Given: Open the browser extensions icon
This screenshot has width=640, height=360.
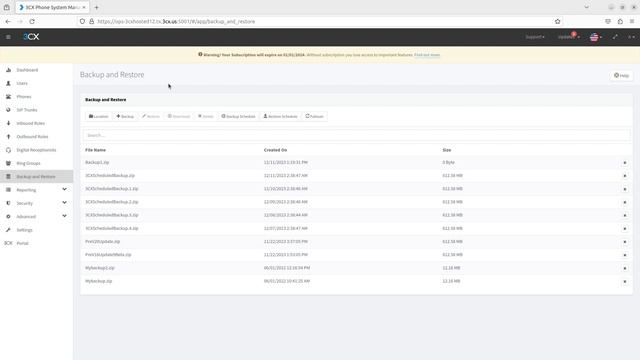Looking at the screenshot, I should pos(620,21).
